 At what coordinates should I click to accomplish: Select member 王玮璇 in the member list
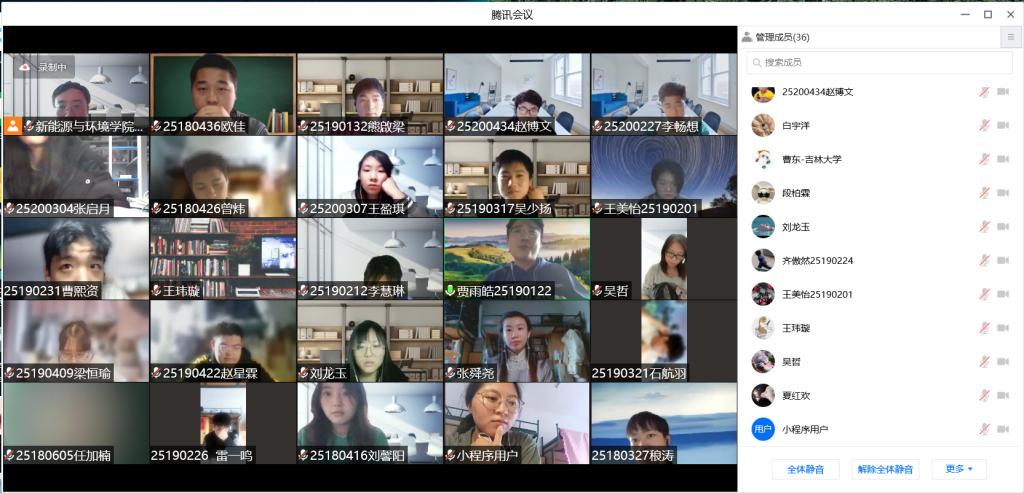point(797,328)
